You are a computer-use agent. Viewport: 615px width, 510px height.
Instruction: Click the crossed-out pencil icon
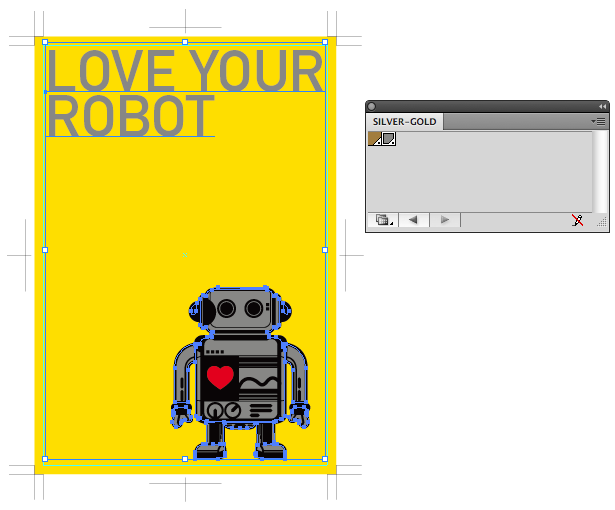(576, 220)
